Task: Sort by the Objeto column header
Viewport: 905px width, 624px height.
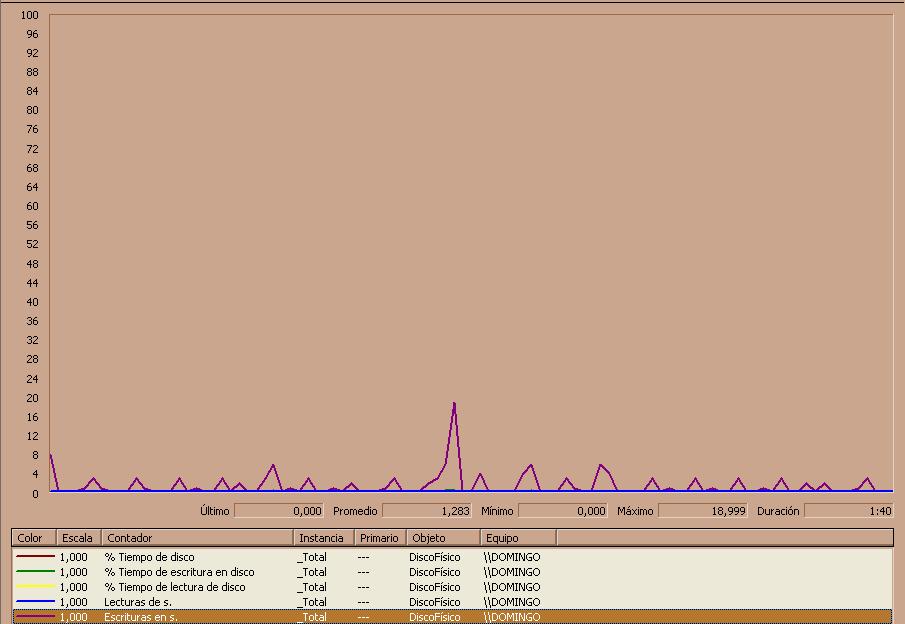Action: coord(443,538)
